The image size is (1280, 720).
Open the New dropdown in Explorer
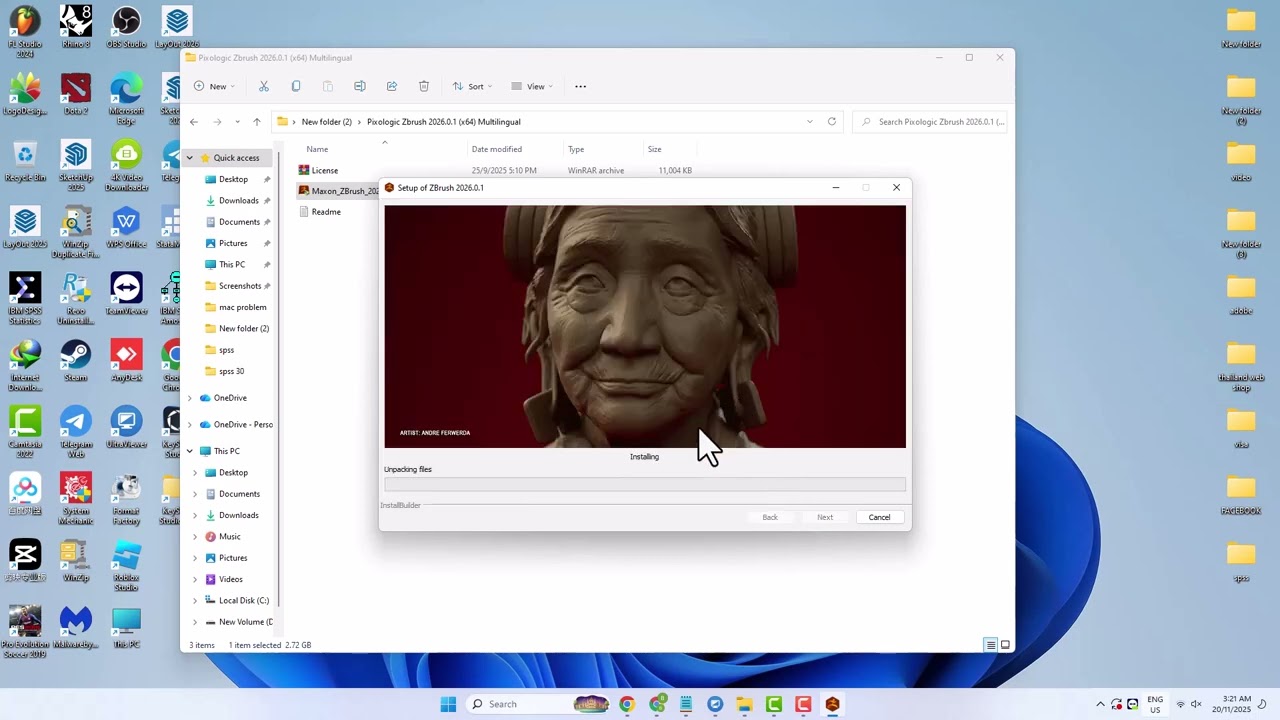coord(214,86)
